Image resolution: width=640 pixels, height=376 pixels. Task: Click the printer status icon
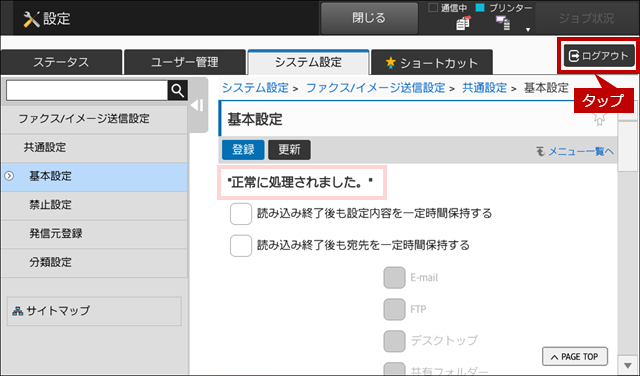coord(503,23)
